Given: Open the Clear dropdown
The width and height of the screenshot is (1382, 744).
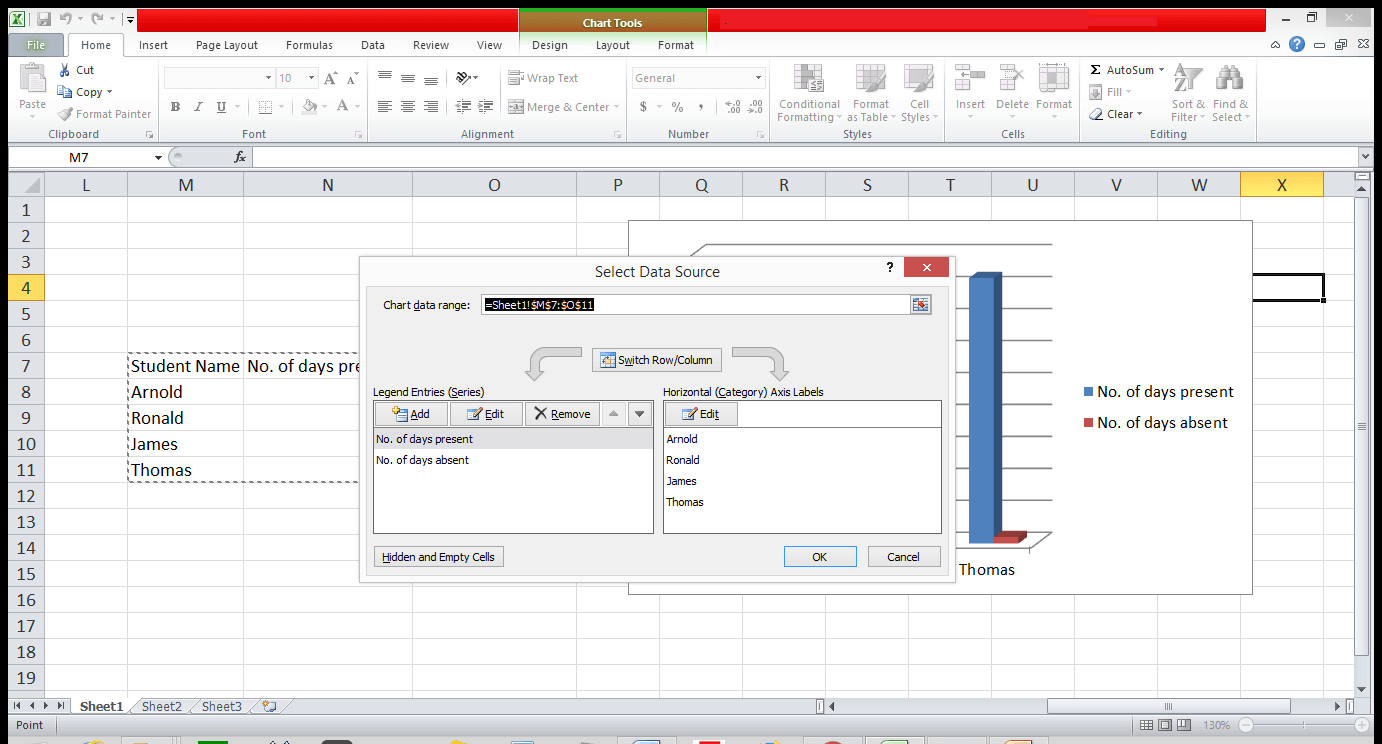Looking at the screenshot, I should (x=1141, y=114).
